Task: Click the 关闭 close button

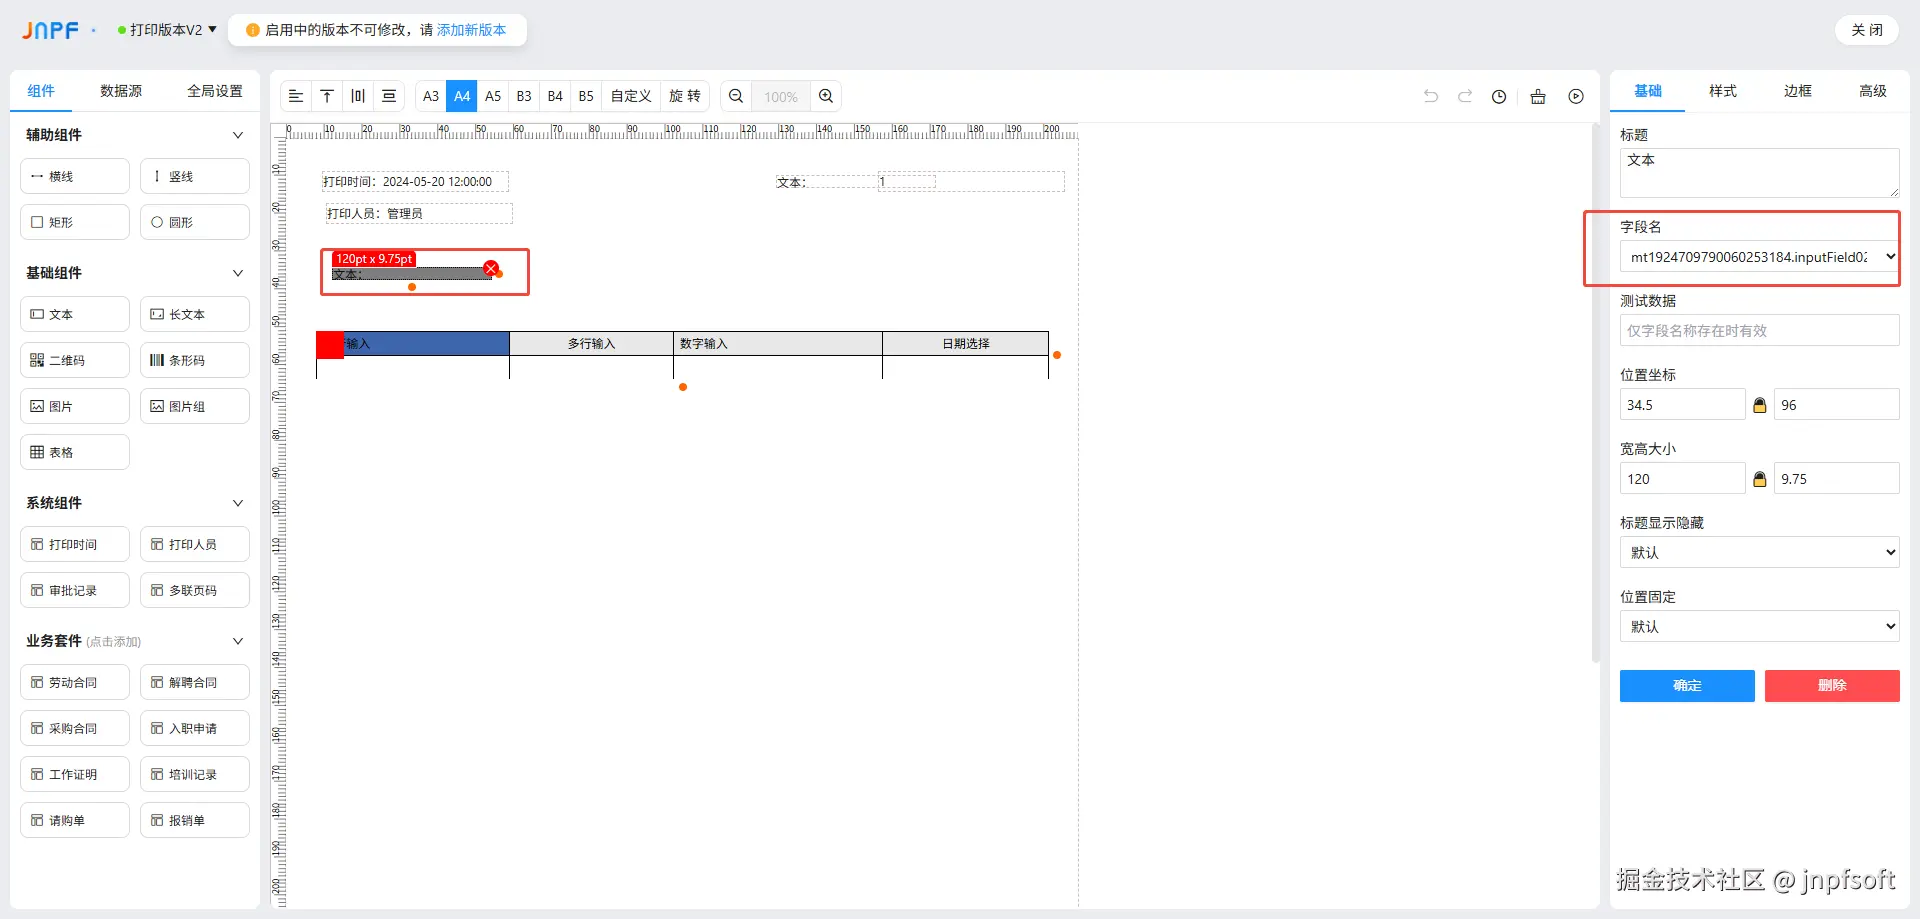Action: click(1866, 30)
